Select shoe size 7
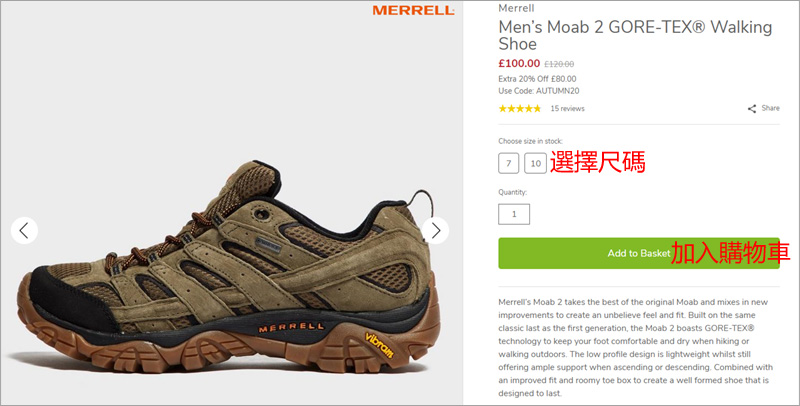 (508, 163)
